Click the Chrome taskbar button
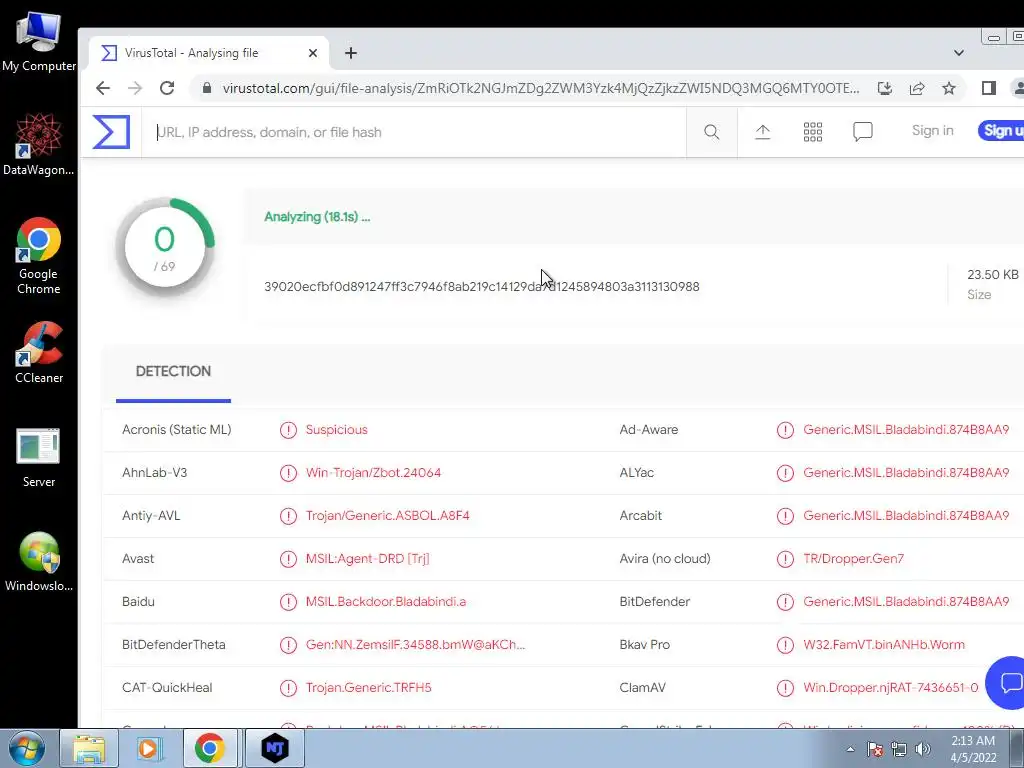Viewport: 1024px width, 768px height. (210, 748)
